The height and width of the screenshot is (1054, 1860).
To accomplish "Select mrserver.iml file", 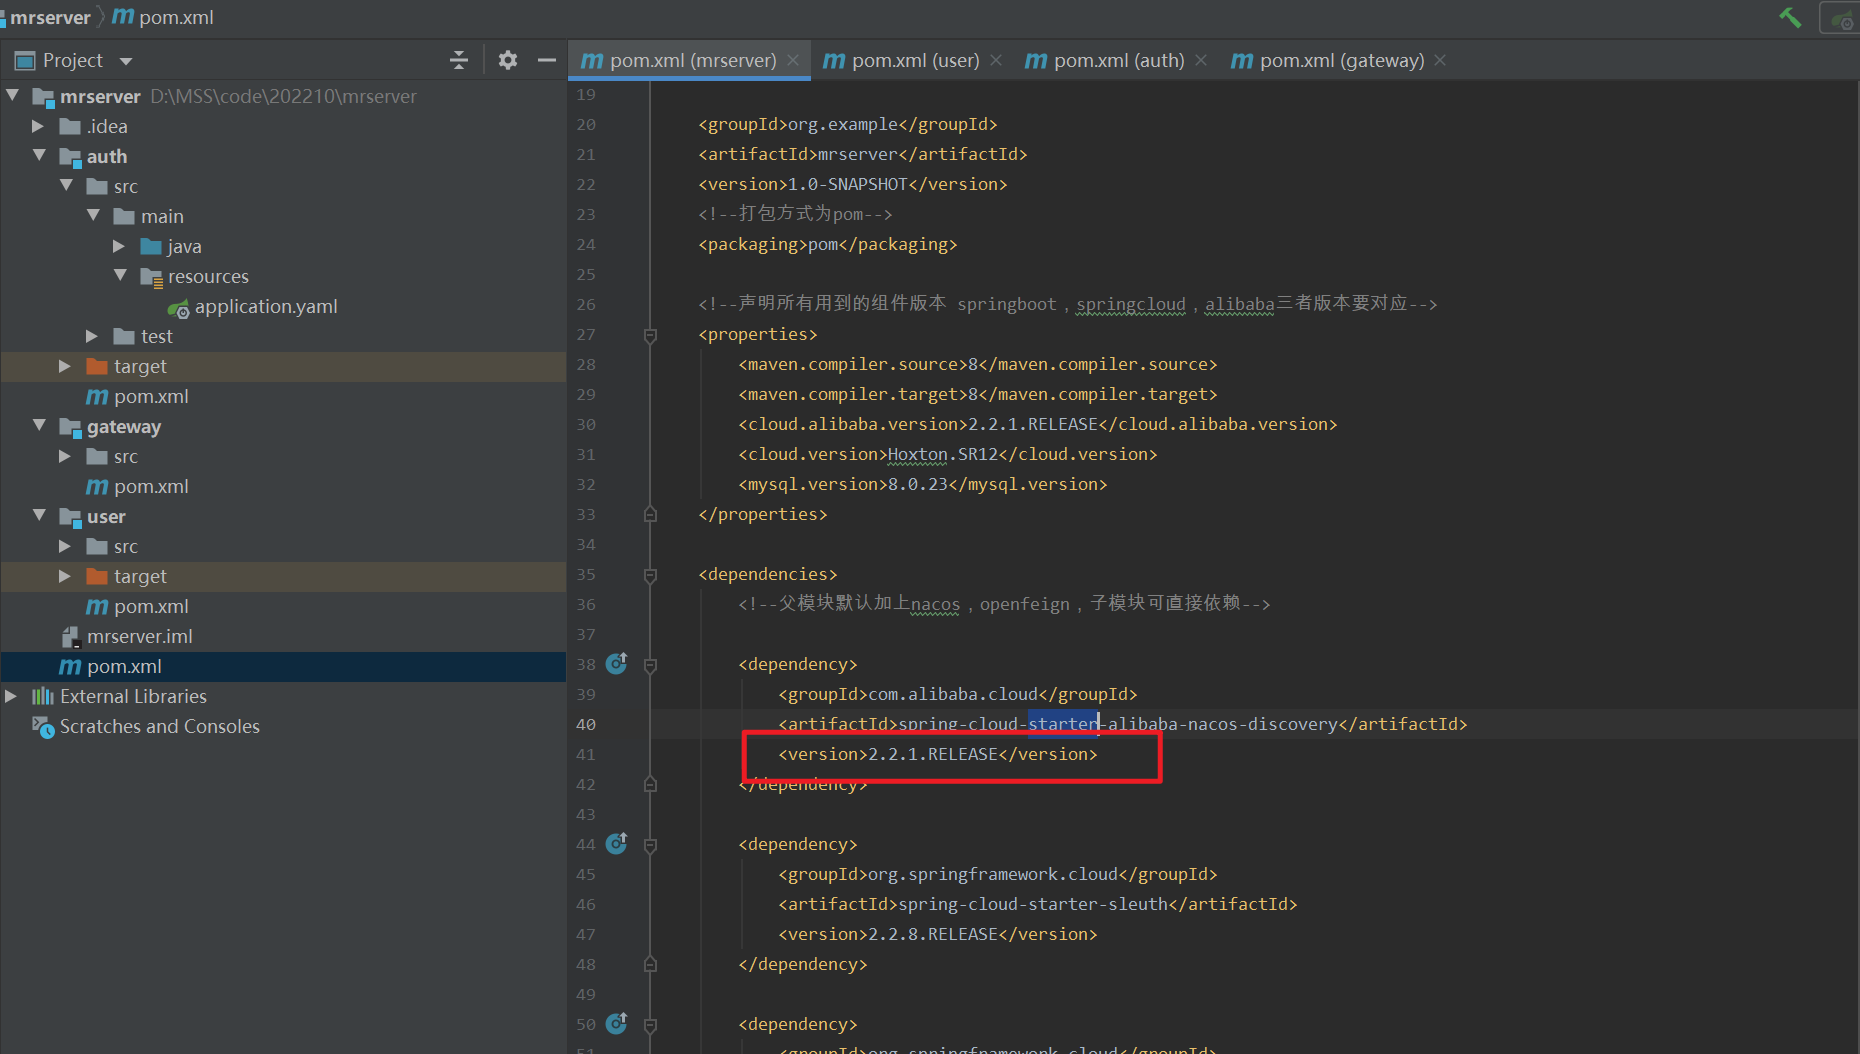I will 283,636.
